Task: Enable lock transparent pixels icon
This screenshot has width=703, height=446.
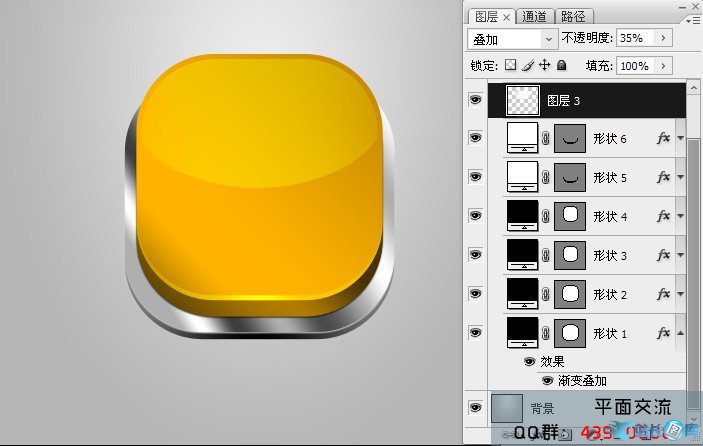Action: point(510,65)
